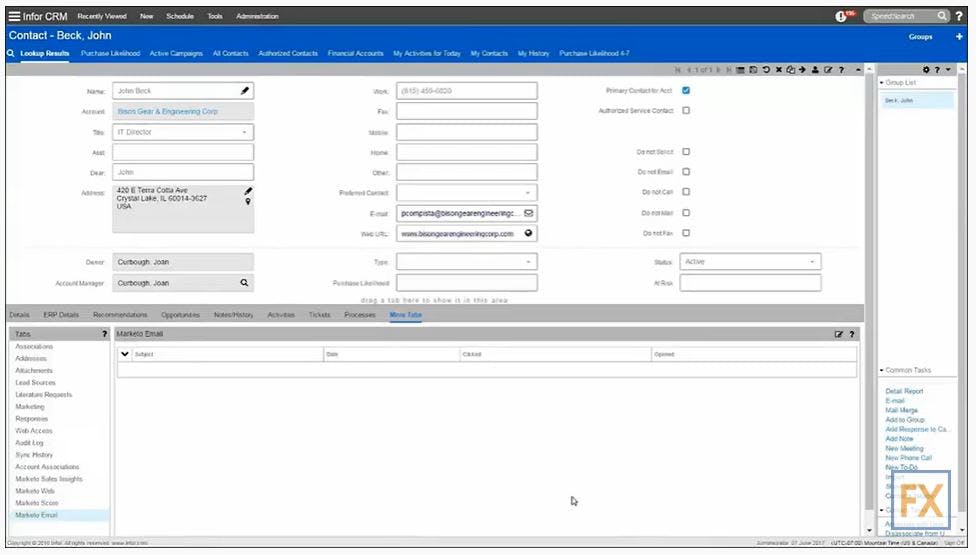Open the Title dropdown
The width and height of the screenshot is (976, 555).
(x=244, y=133)
